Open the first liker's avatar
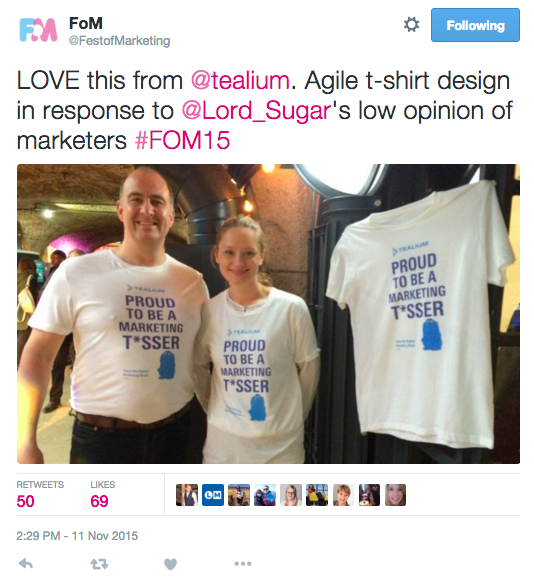 click(x=187, y=495)
